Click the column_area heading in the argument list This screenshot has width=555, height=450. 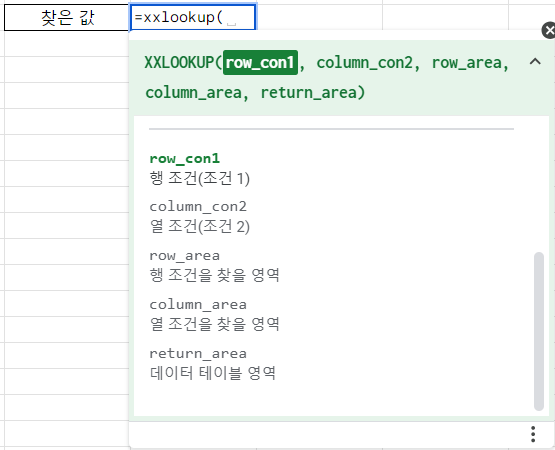point(198,304)
